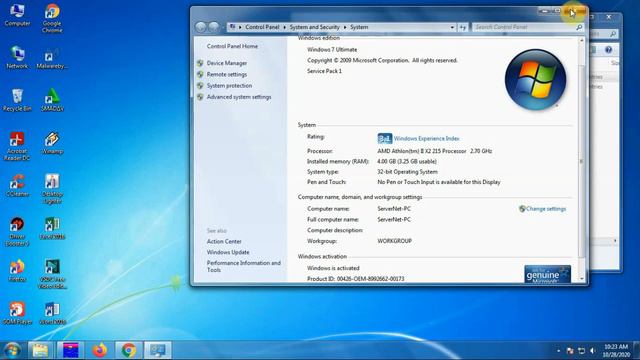The height and width of the screenshot is (360, 640).
Task: Open Windows Update link
Action: click(228, 252)
